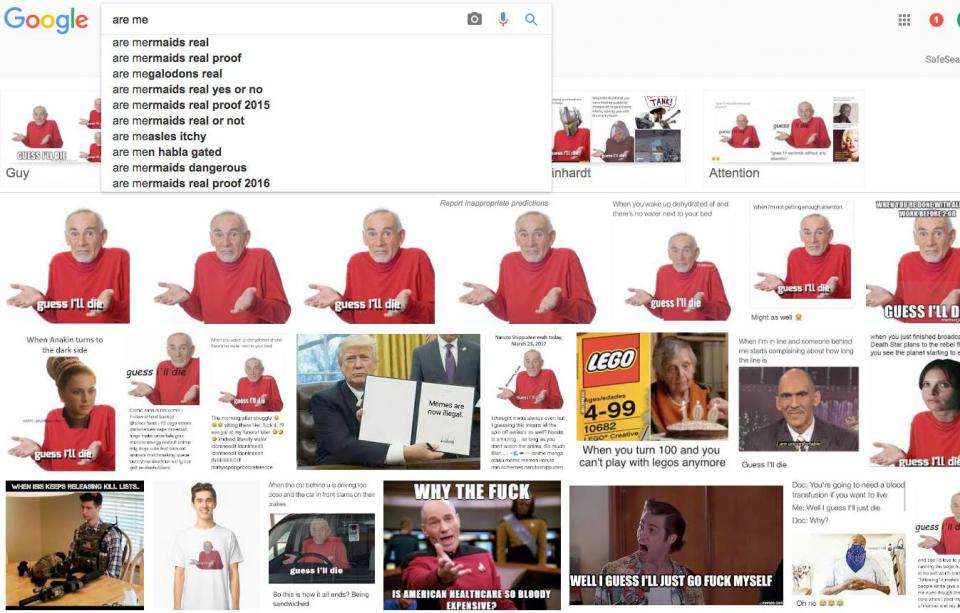Click the blue magnifier search button

531,20
